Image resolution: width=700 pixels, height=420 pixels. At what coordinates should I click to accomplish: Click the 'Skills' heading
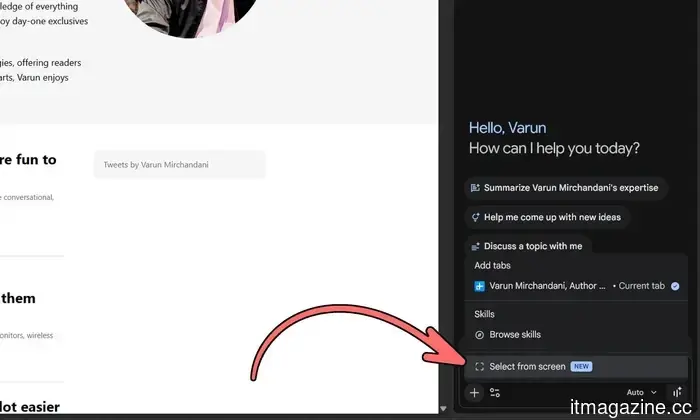(x=484, y=314)
